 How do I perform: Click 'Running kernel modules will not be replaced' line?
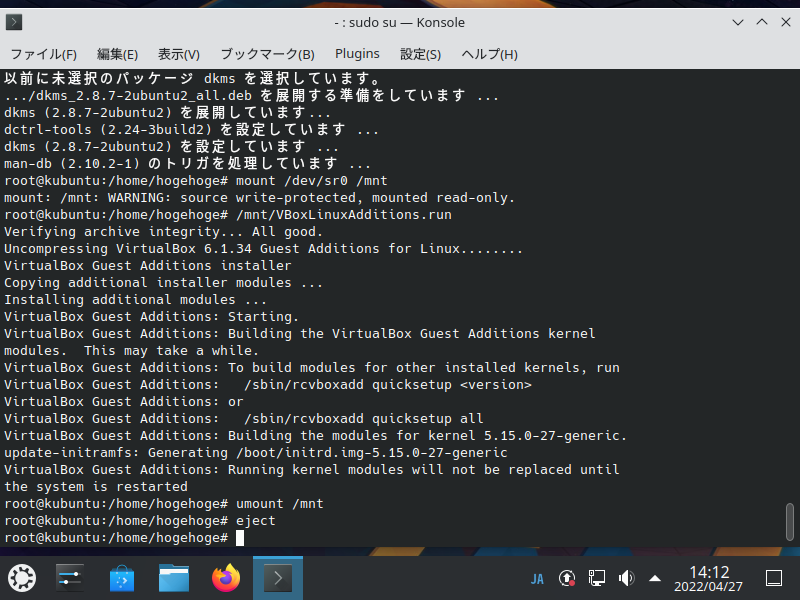coord(312,470)
